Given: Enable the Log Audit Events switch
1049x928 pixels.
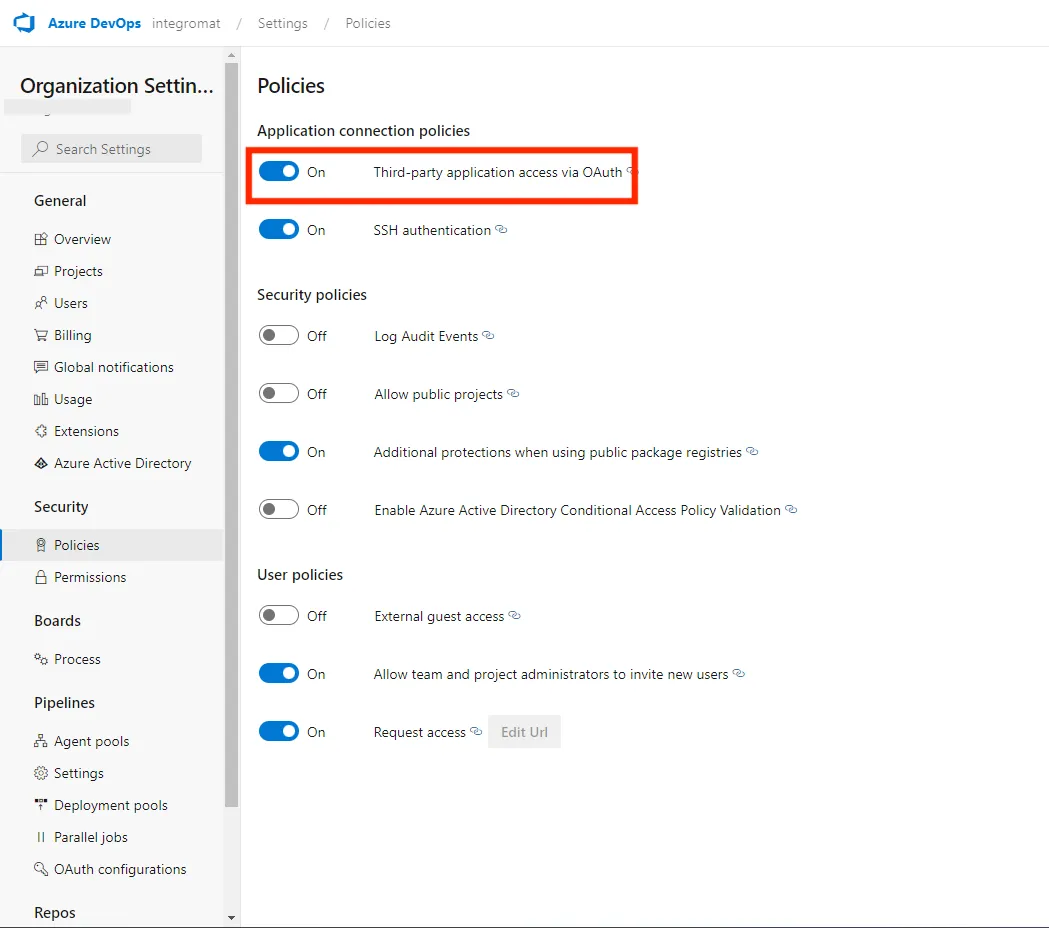Looking at the screenshot, I should click(x=279, y=335).
